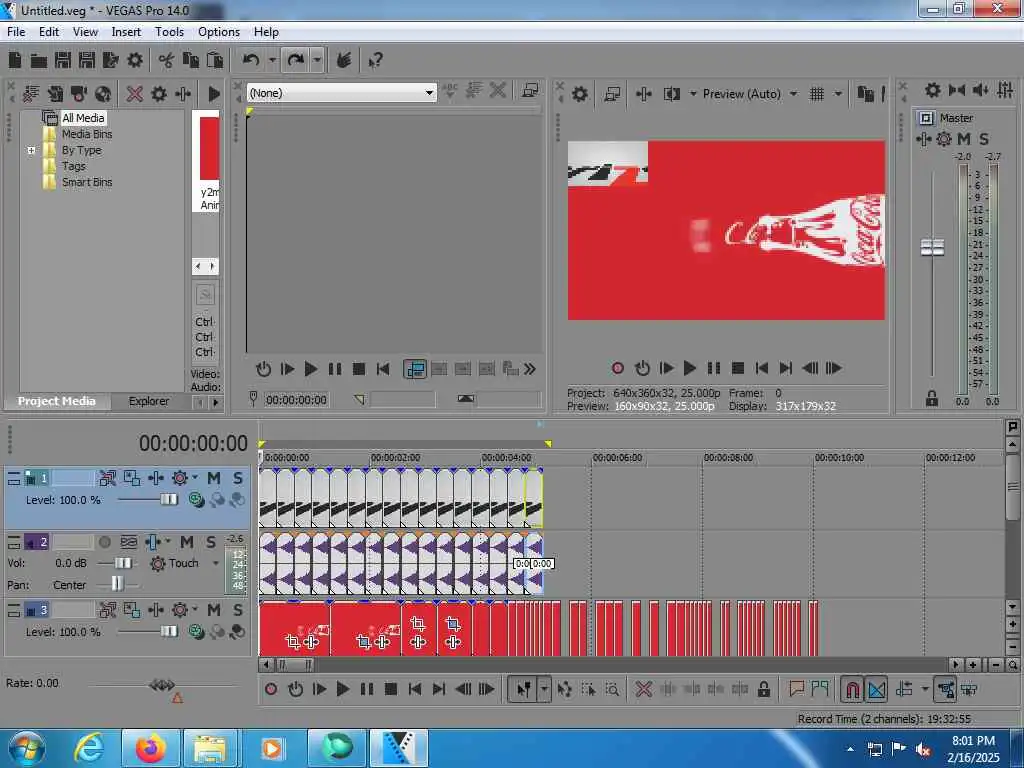
Task: Open the edit tool selector dropdown arrow
Action: (x=544, y=689)
